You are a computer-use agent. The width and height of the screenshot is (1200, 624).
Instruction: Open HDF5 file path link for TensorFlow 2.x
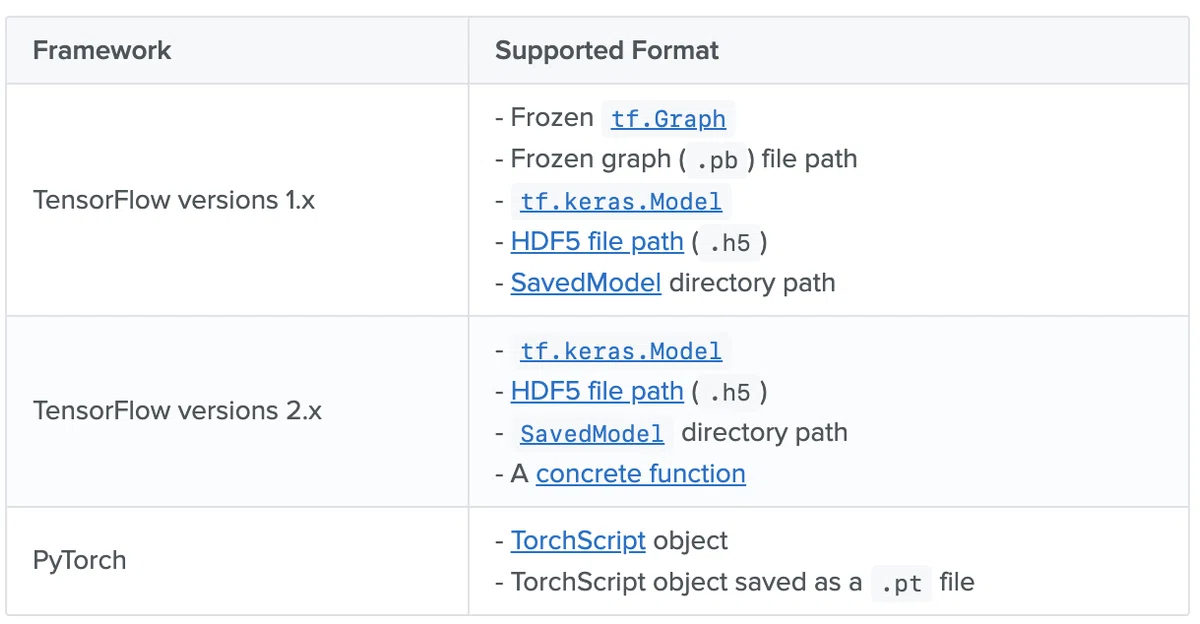tap(597, 391)
